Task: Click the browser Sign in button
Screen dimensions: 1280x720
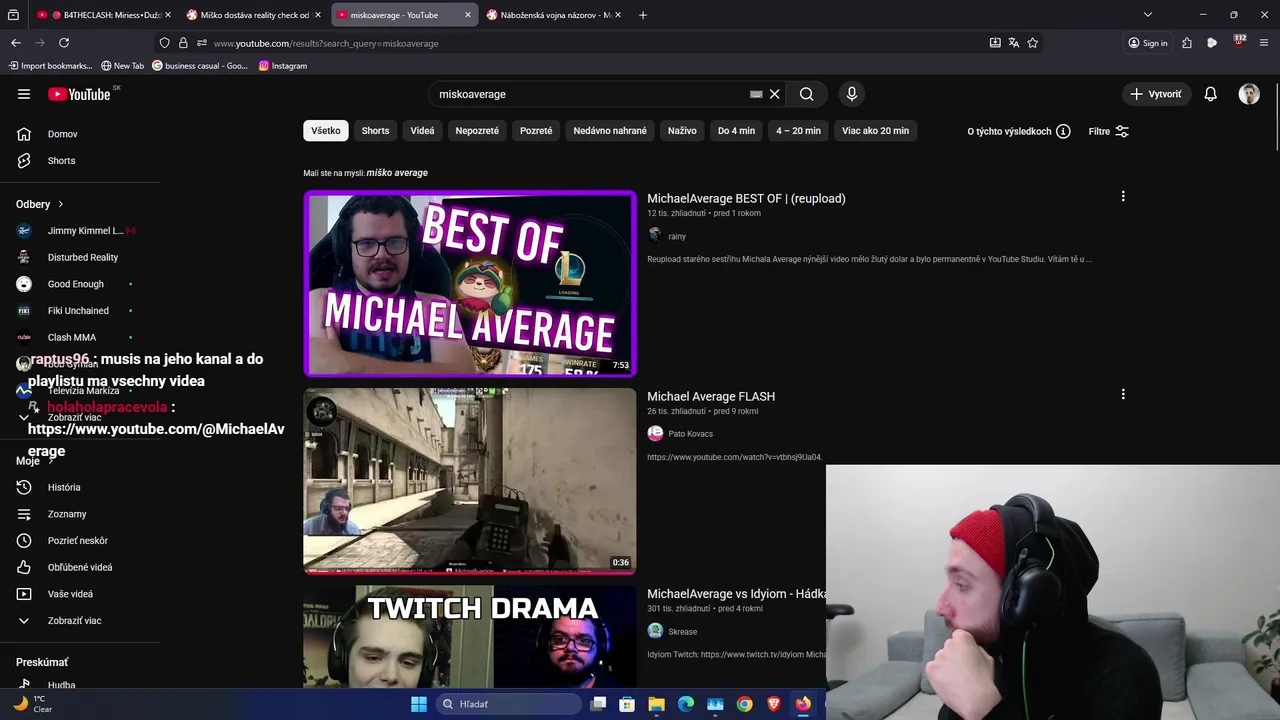Action: [1148, 43]
